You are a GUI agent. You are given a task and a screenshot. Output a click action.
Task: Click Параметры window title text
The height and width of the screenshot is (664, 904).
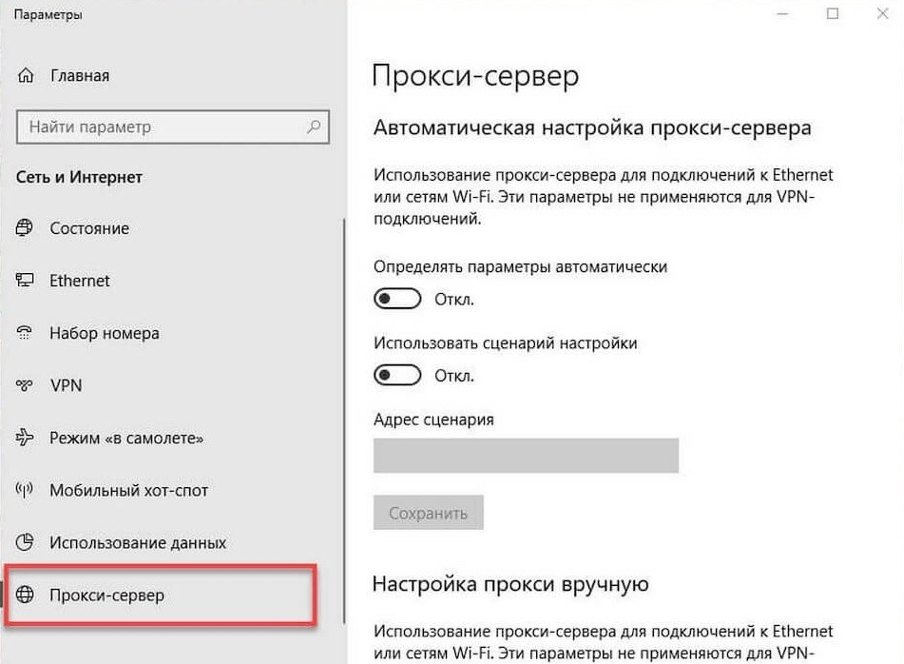[x=48, y=14]
